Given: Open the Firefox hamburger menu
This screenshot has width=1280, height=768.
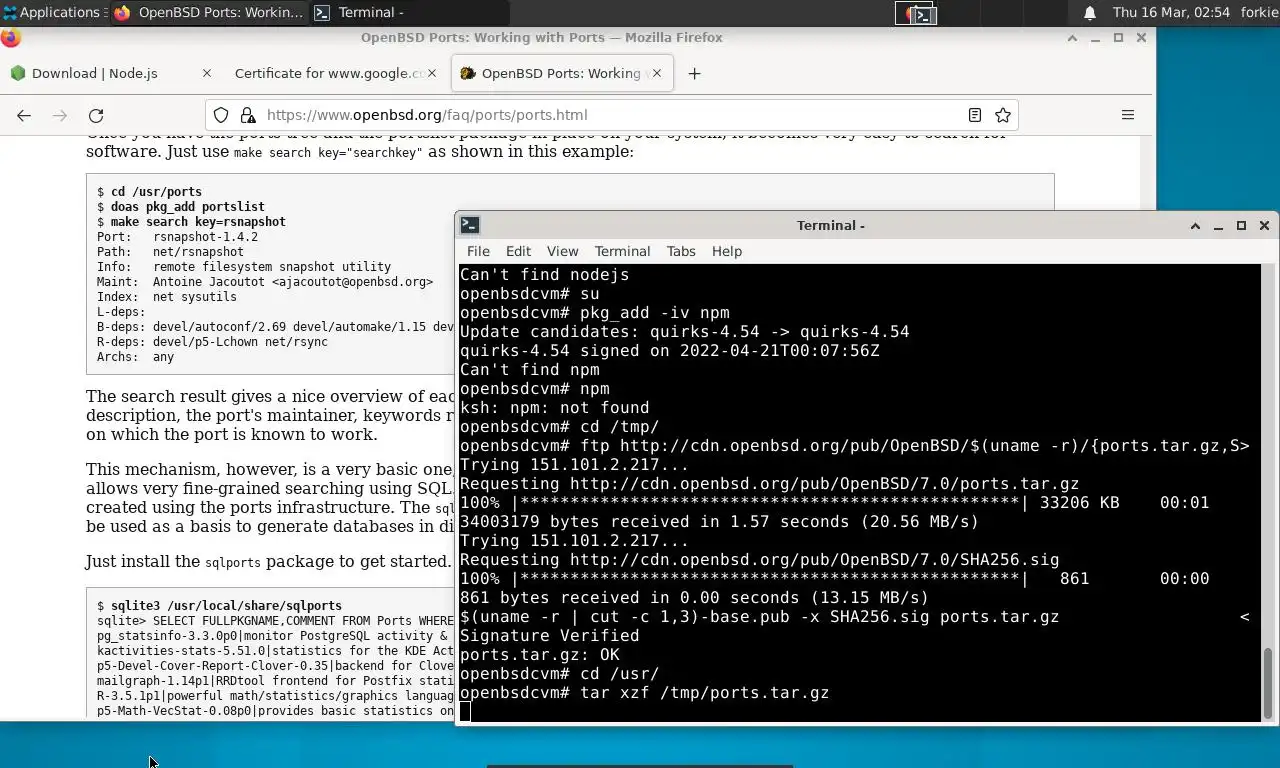Looking at the screenshot, I should pyautogui.click(x=1128, y=115).
